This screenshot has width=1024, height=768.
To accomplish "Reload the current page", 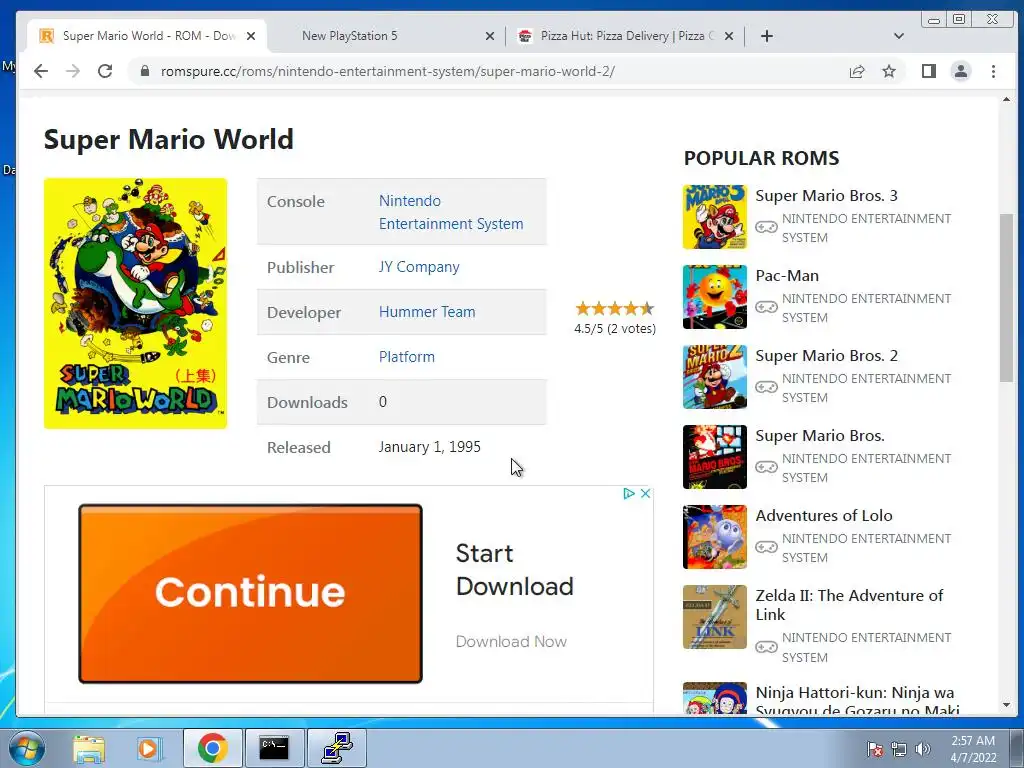I will click(105, 71).
